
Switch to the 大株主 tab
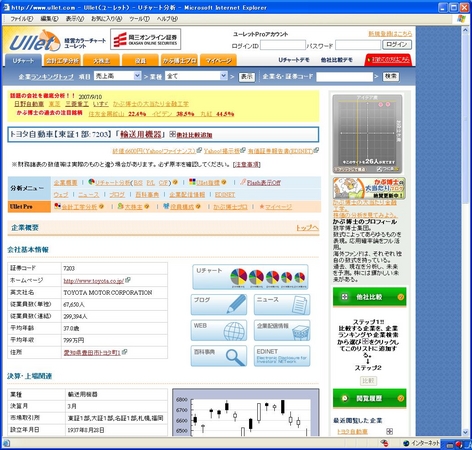101,61
